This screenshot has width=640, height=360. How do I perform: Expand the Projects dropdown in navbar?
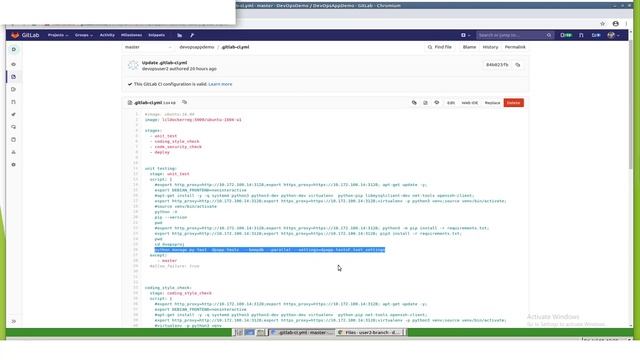point(58,35)
